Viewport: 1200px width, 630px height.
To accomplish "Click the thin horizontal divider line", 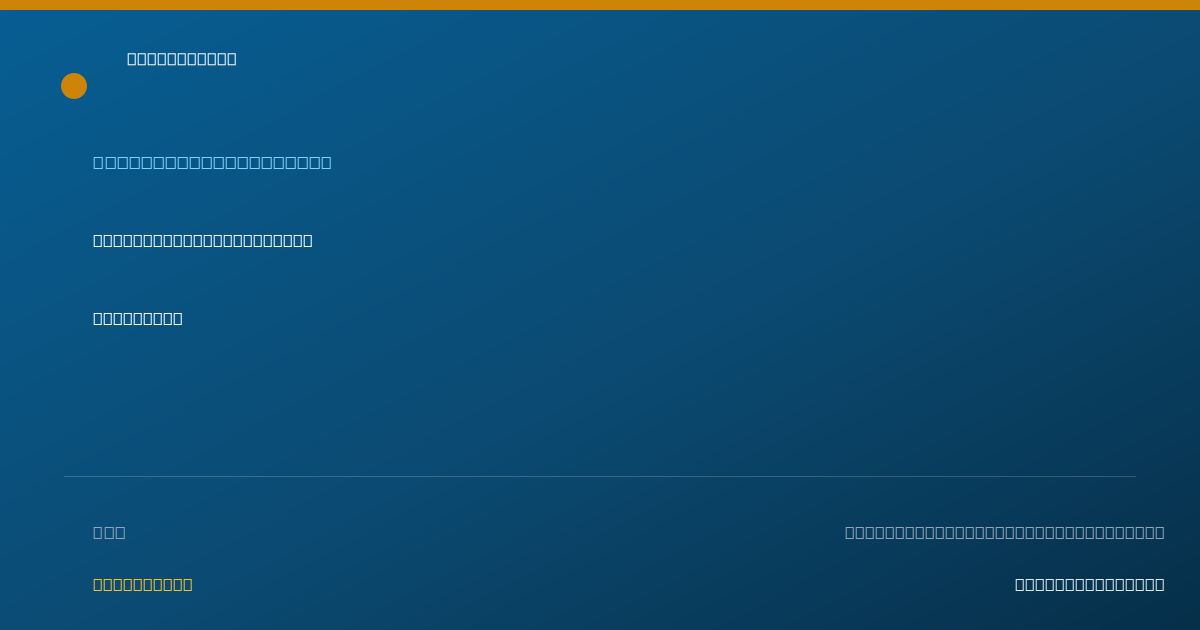I will coord(600,476).
